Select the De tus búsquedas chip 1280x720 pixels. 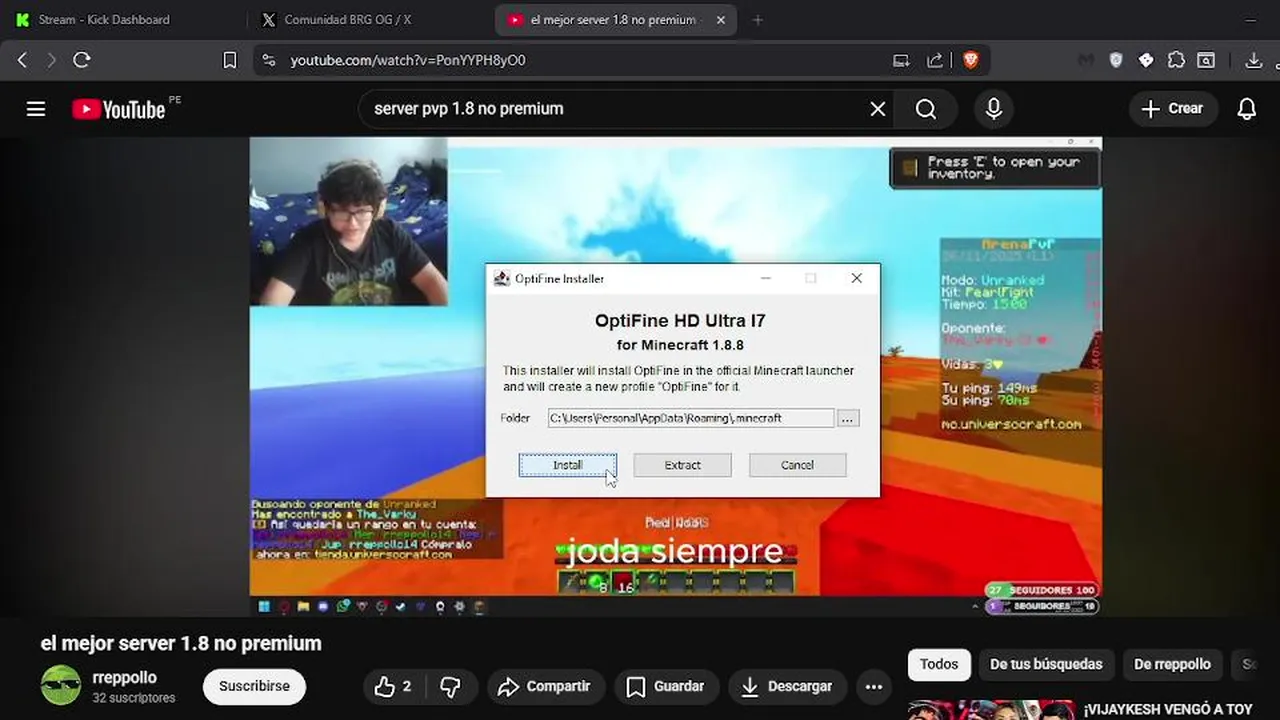tap(1046, 664)
